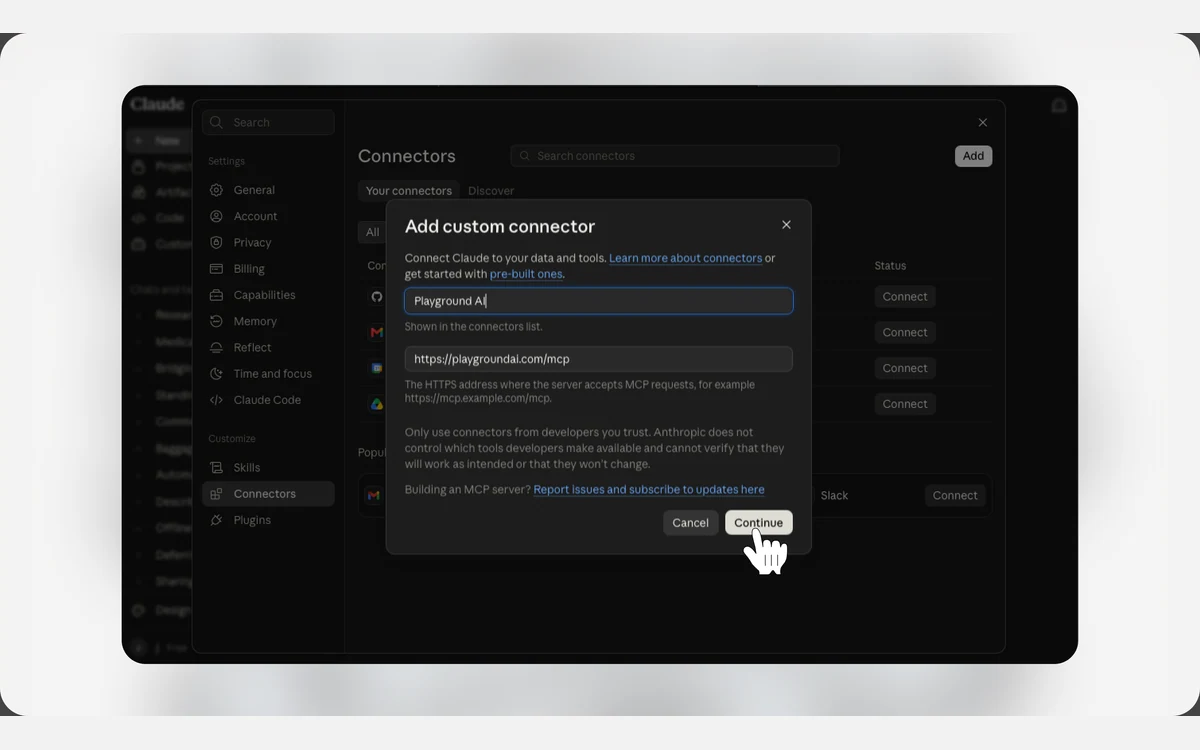This screenshot has height=750, width=1200.
Task: Connect the GitHub connector row
Action: (905, 297)
